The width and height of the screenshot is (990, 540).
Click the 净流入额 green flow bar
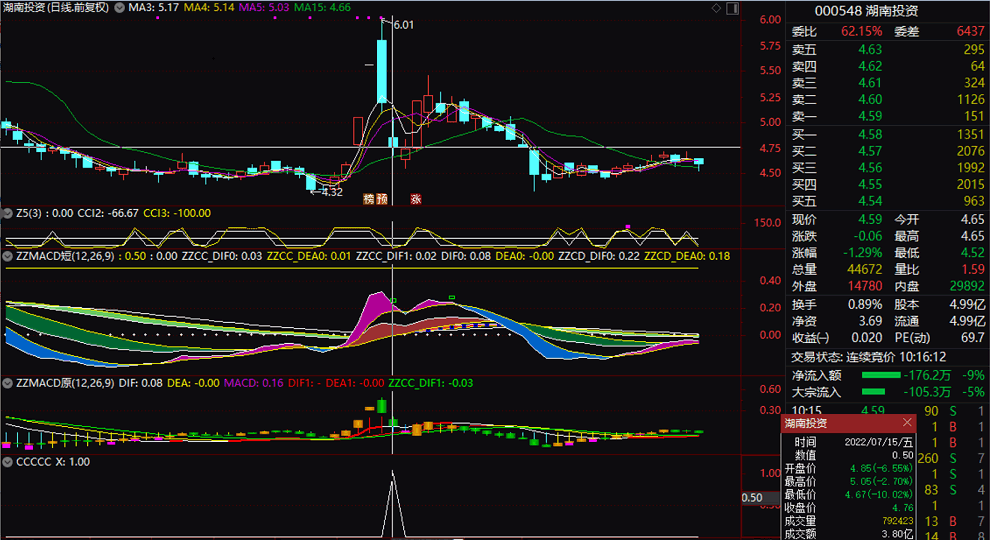tap(881, 375)
